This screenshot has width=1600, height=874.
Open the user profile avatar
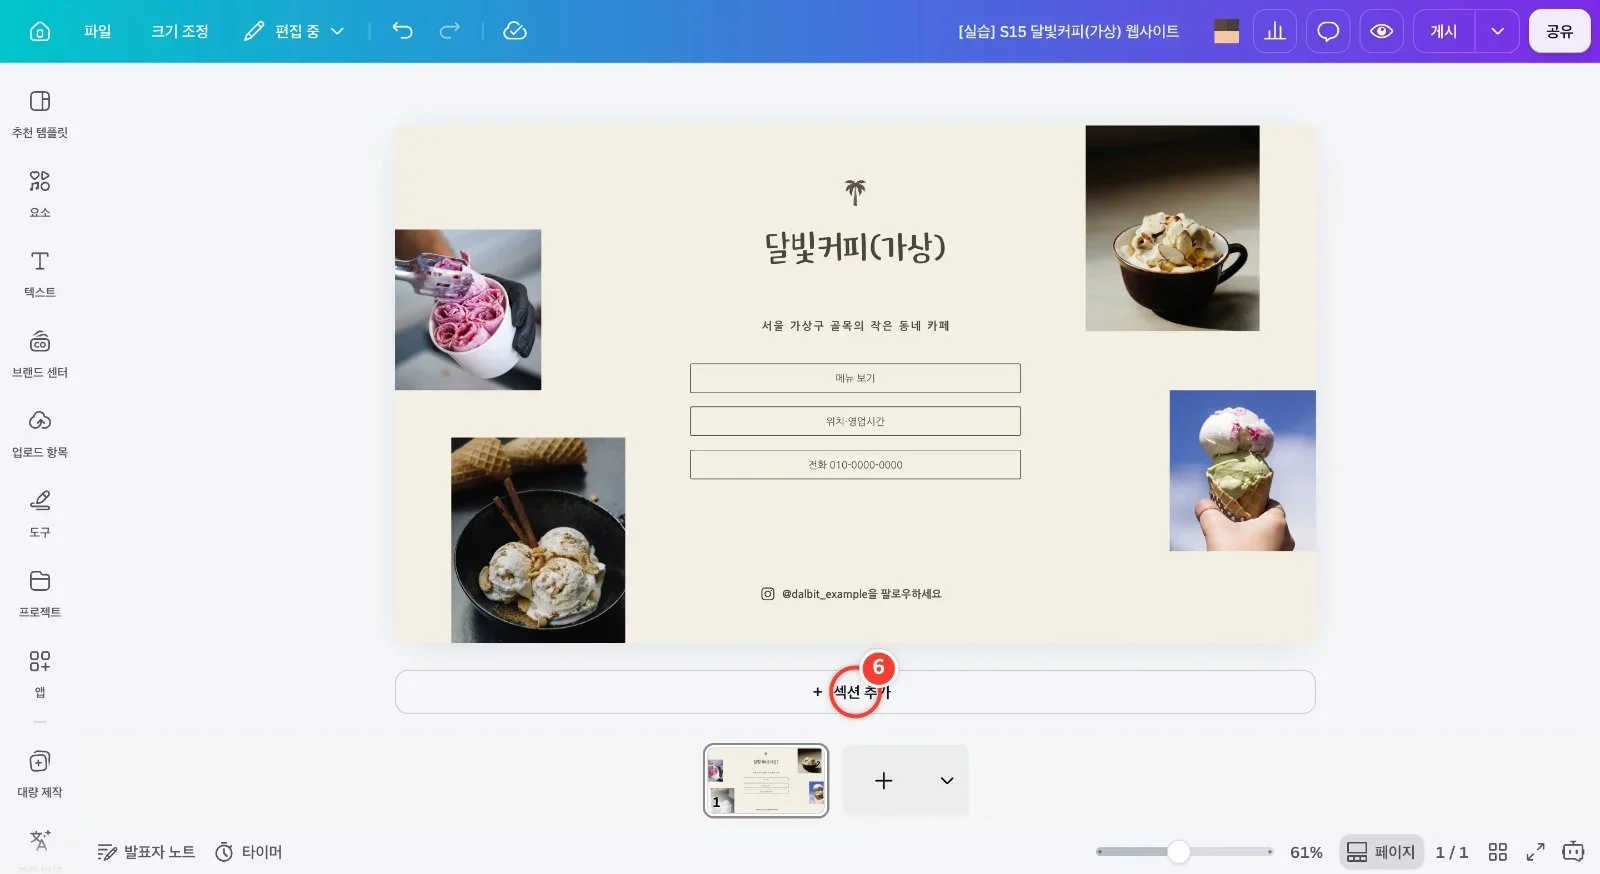pyautogui.click(x=1226, y=31)
